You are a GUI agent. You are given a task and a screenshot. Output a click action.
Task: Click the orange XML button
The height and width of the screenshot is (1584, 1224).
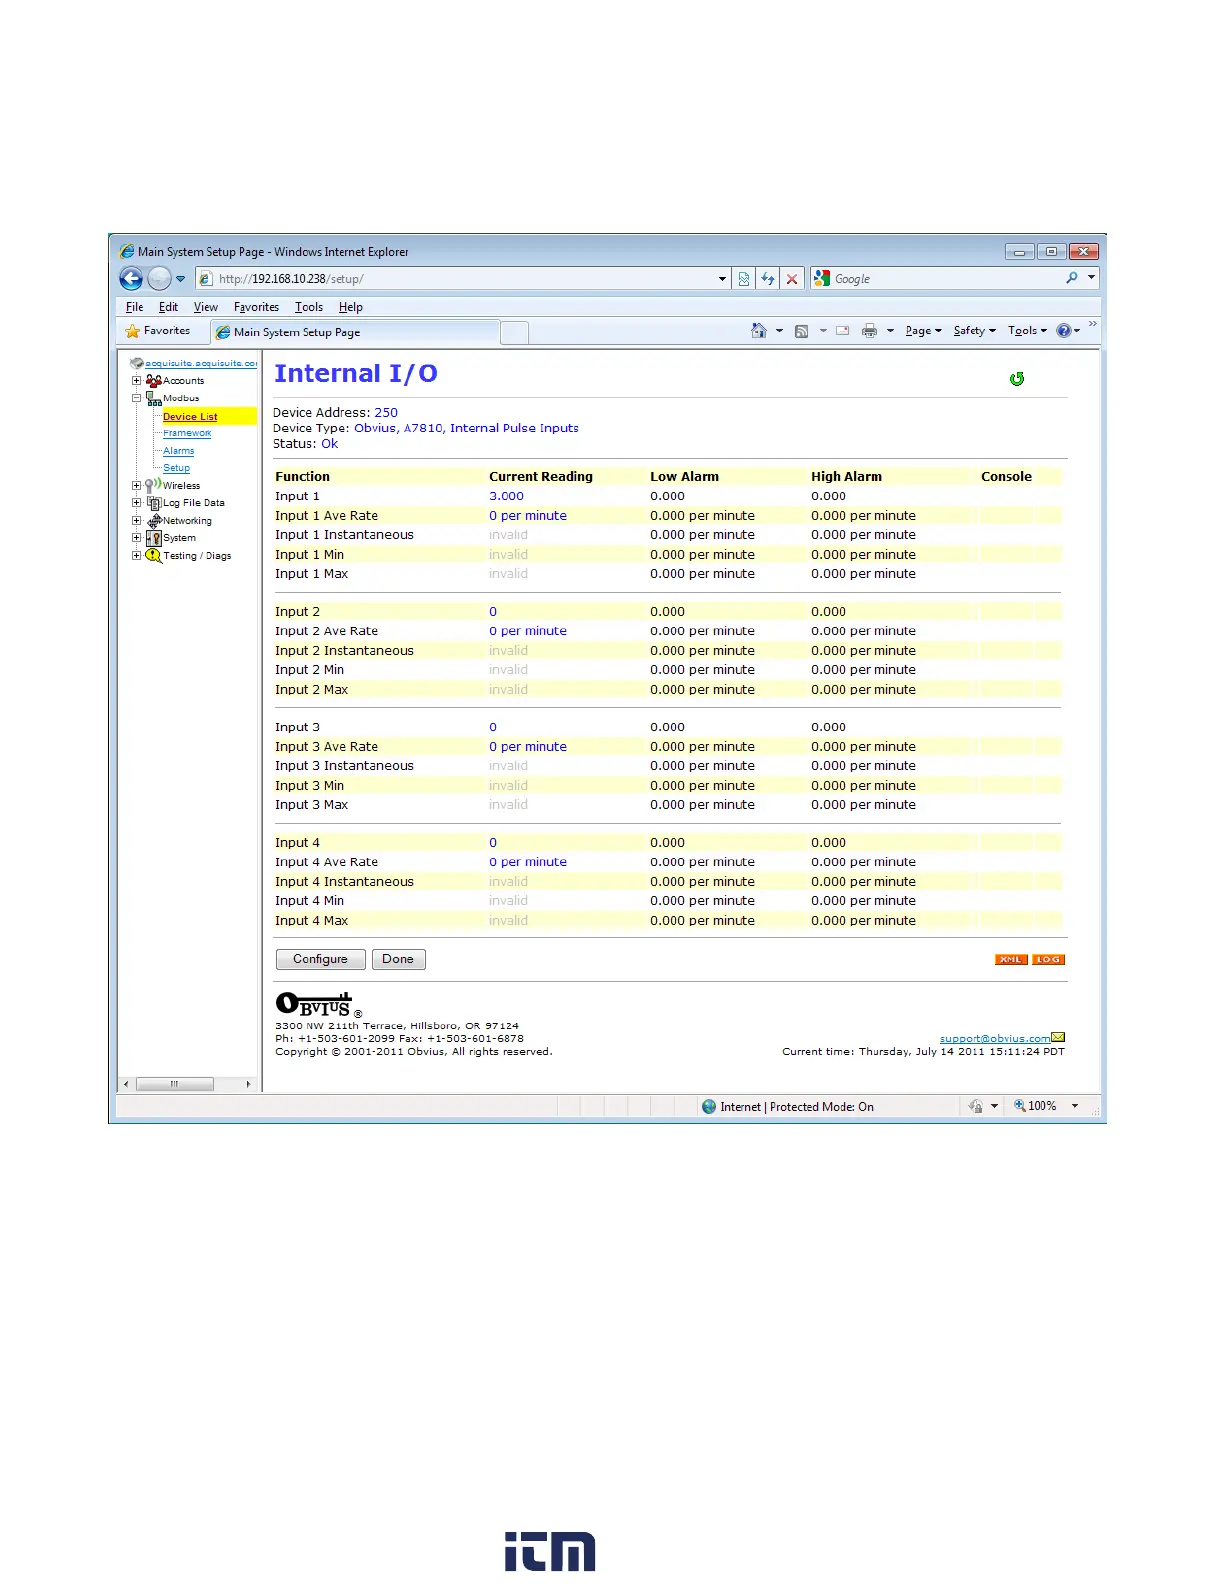pos(1011,960)
